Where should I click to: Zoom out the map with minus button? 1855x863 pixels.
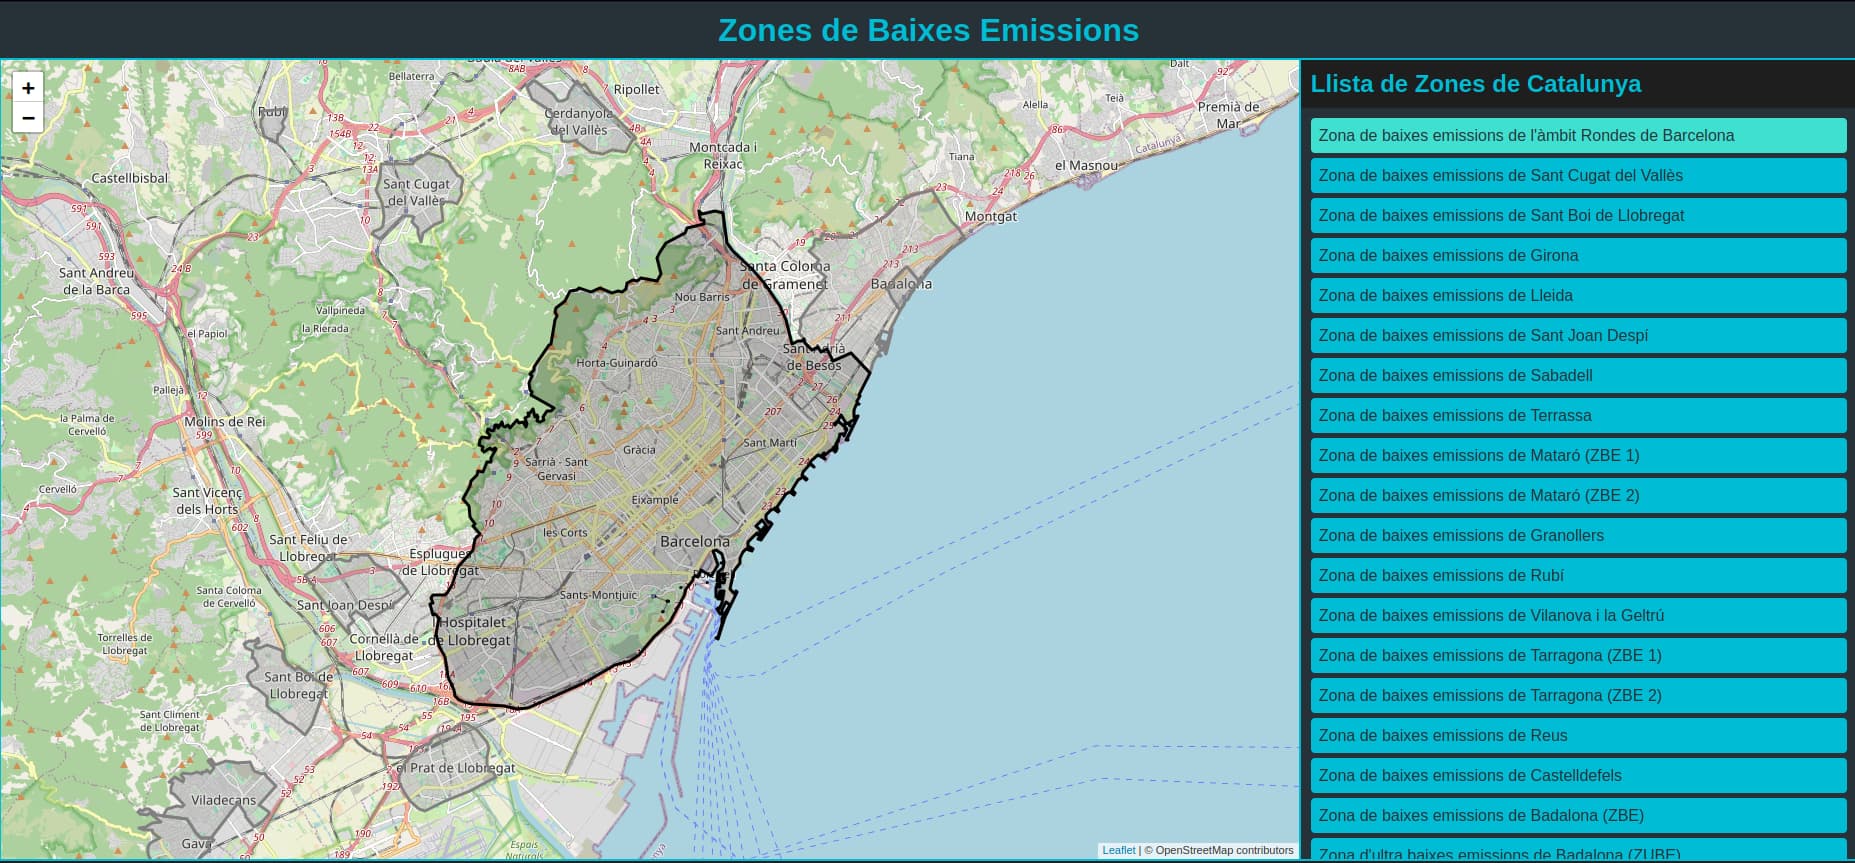[x=28, y=118]
